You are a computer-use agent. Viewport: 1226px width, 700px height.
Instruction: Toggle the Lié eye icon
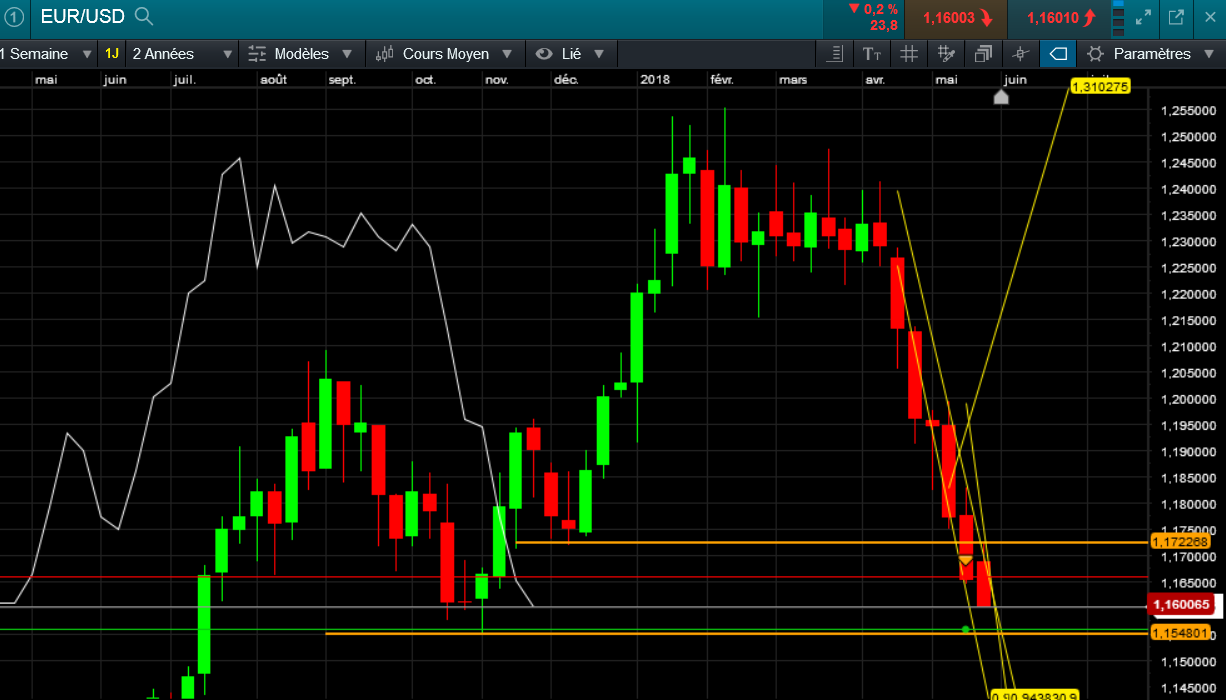pyautogui.click(x=545, y=54)
